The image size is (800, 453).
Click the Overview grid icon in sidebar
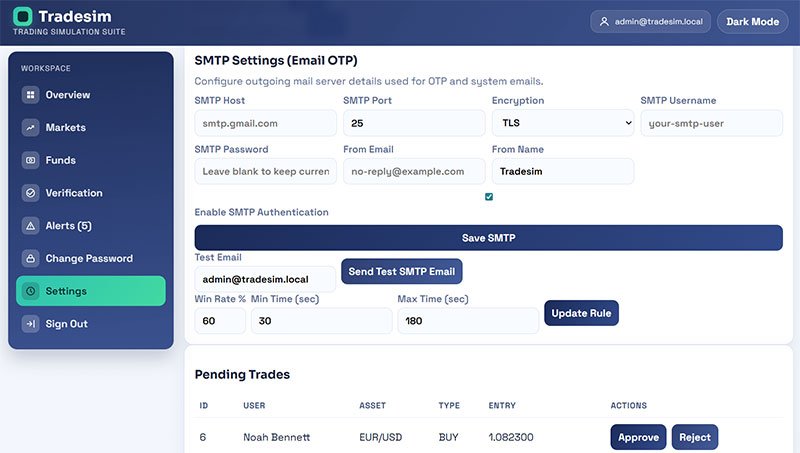[x=31, y=95]
